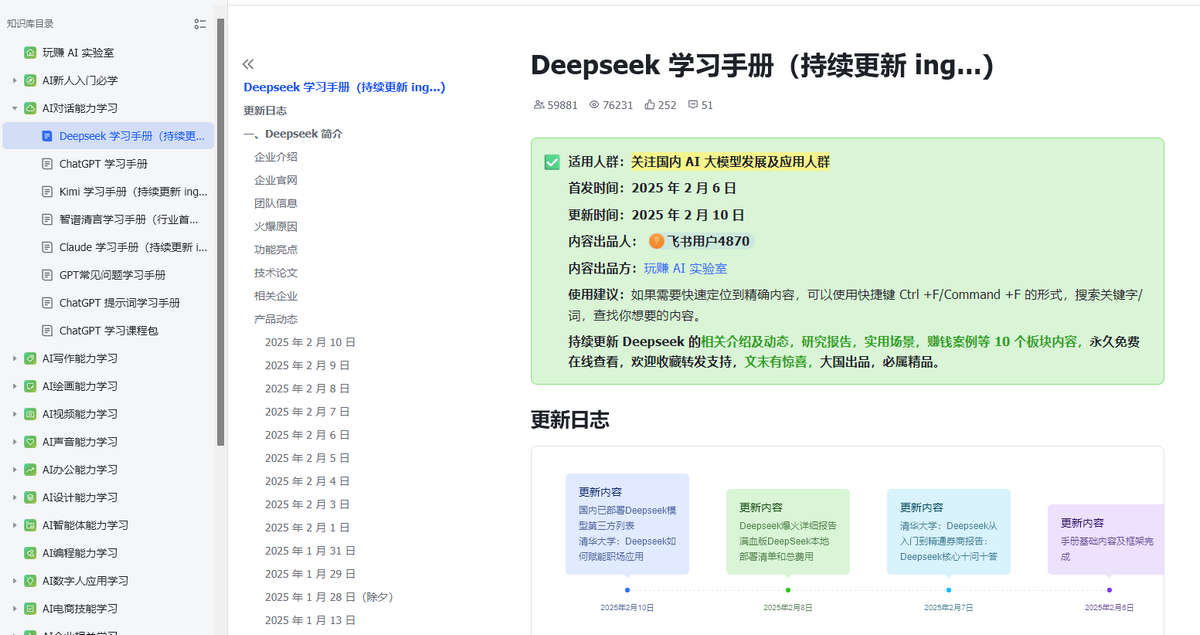This screenshot has height=635, width=1200.
Task: Click the green checkmark icon in the callout box
Action: pos(552,162)
